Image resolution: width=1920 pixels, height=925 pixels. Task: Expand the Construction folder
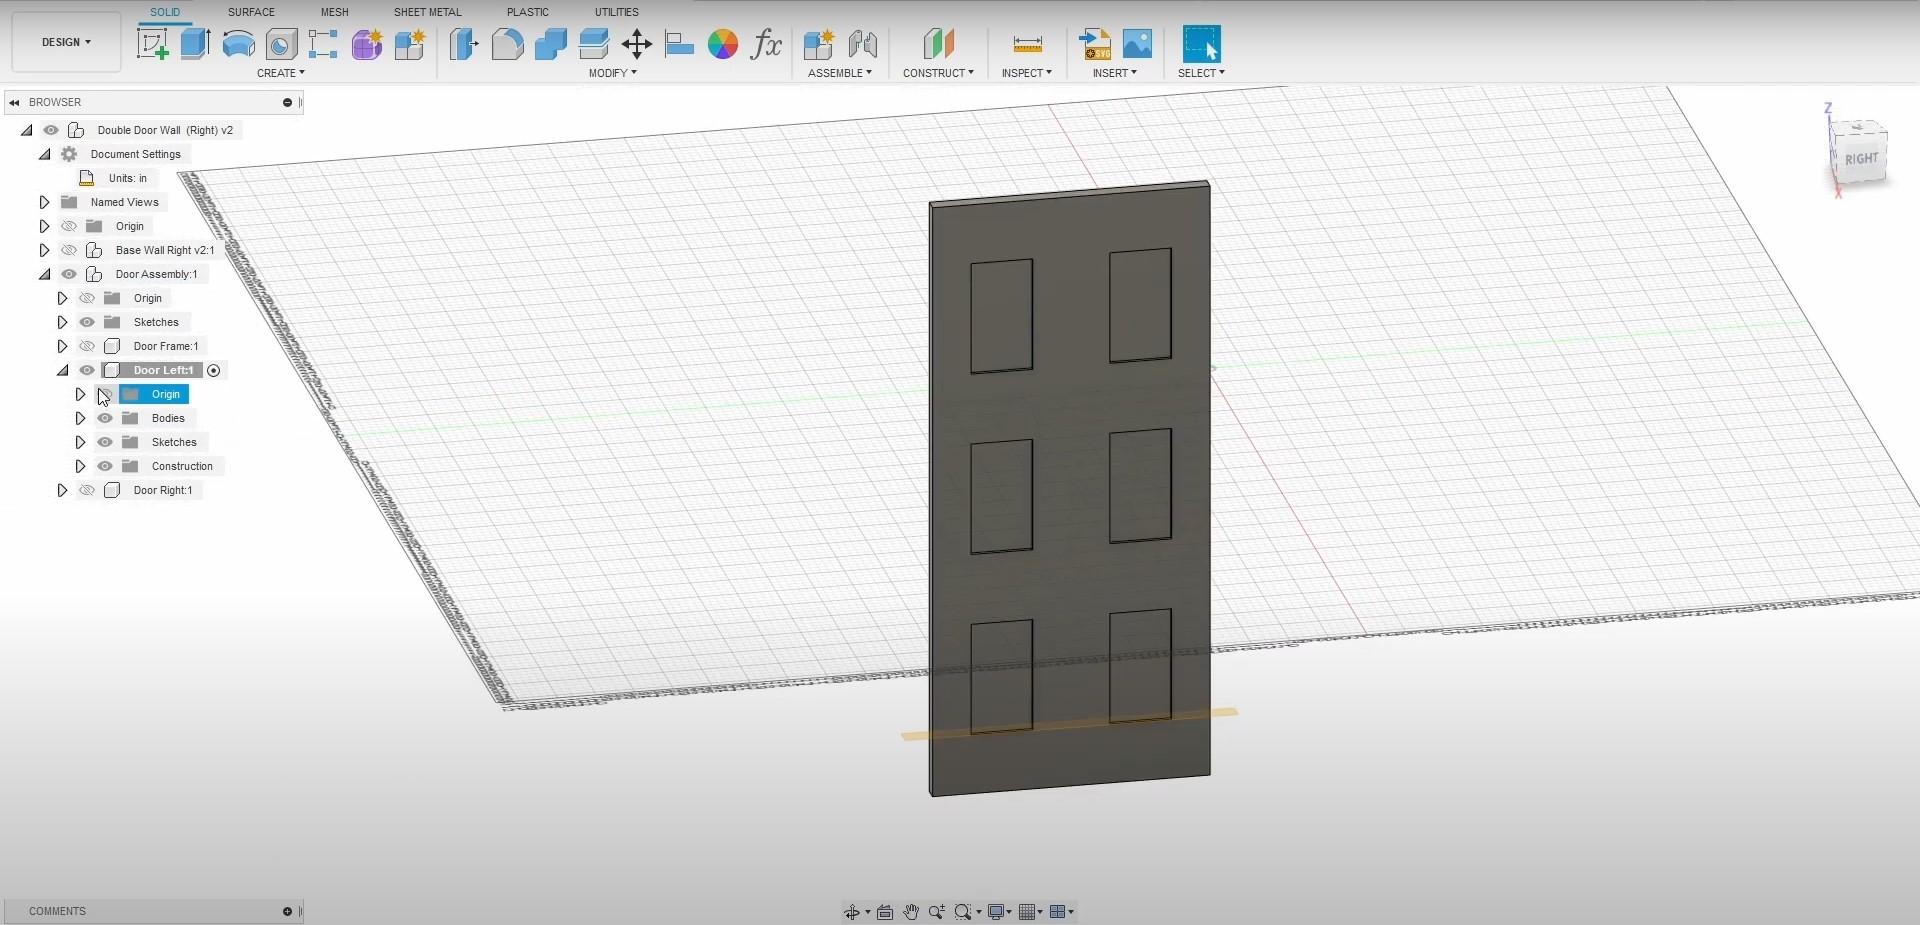point(80,466)
